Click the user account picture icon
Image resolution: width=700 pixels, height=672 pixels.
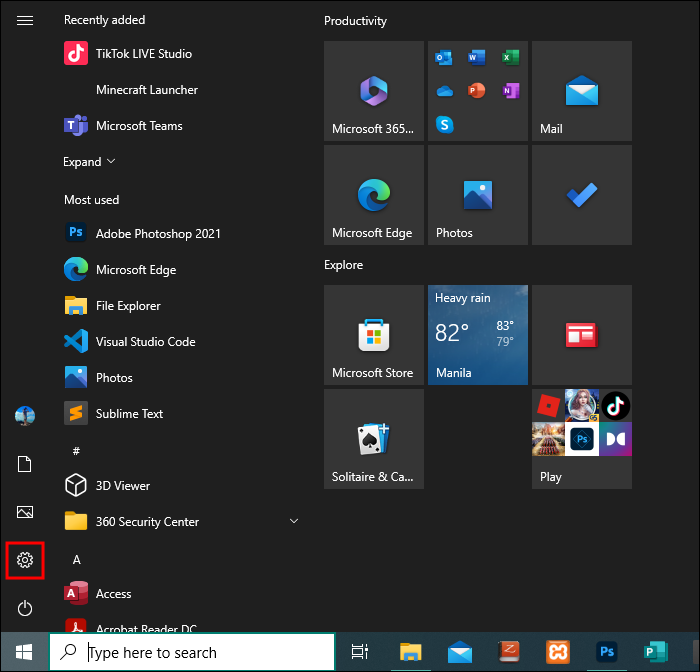point(25,415)
